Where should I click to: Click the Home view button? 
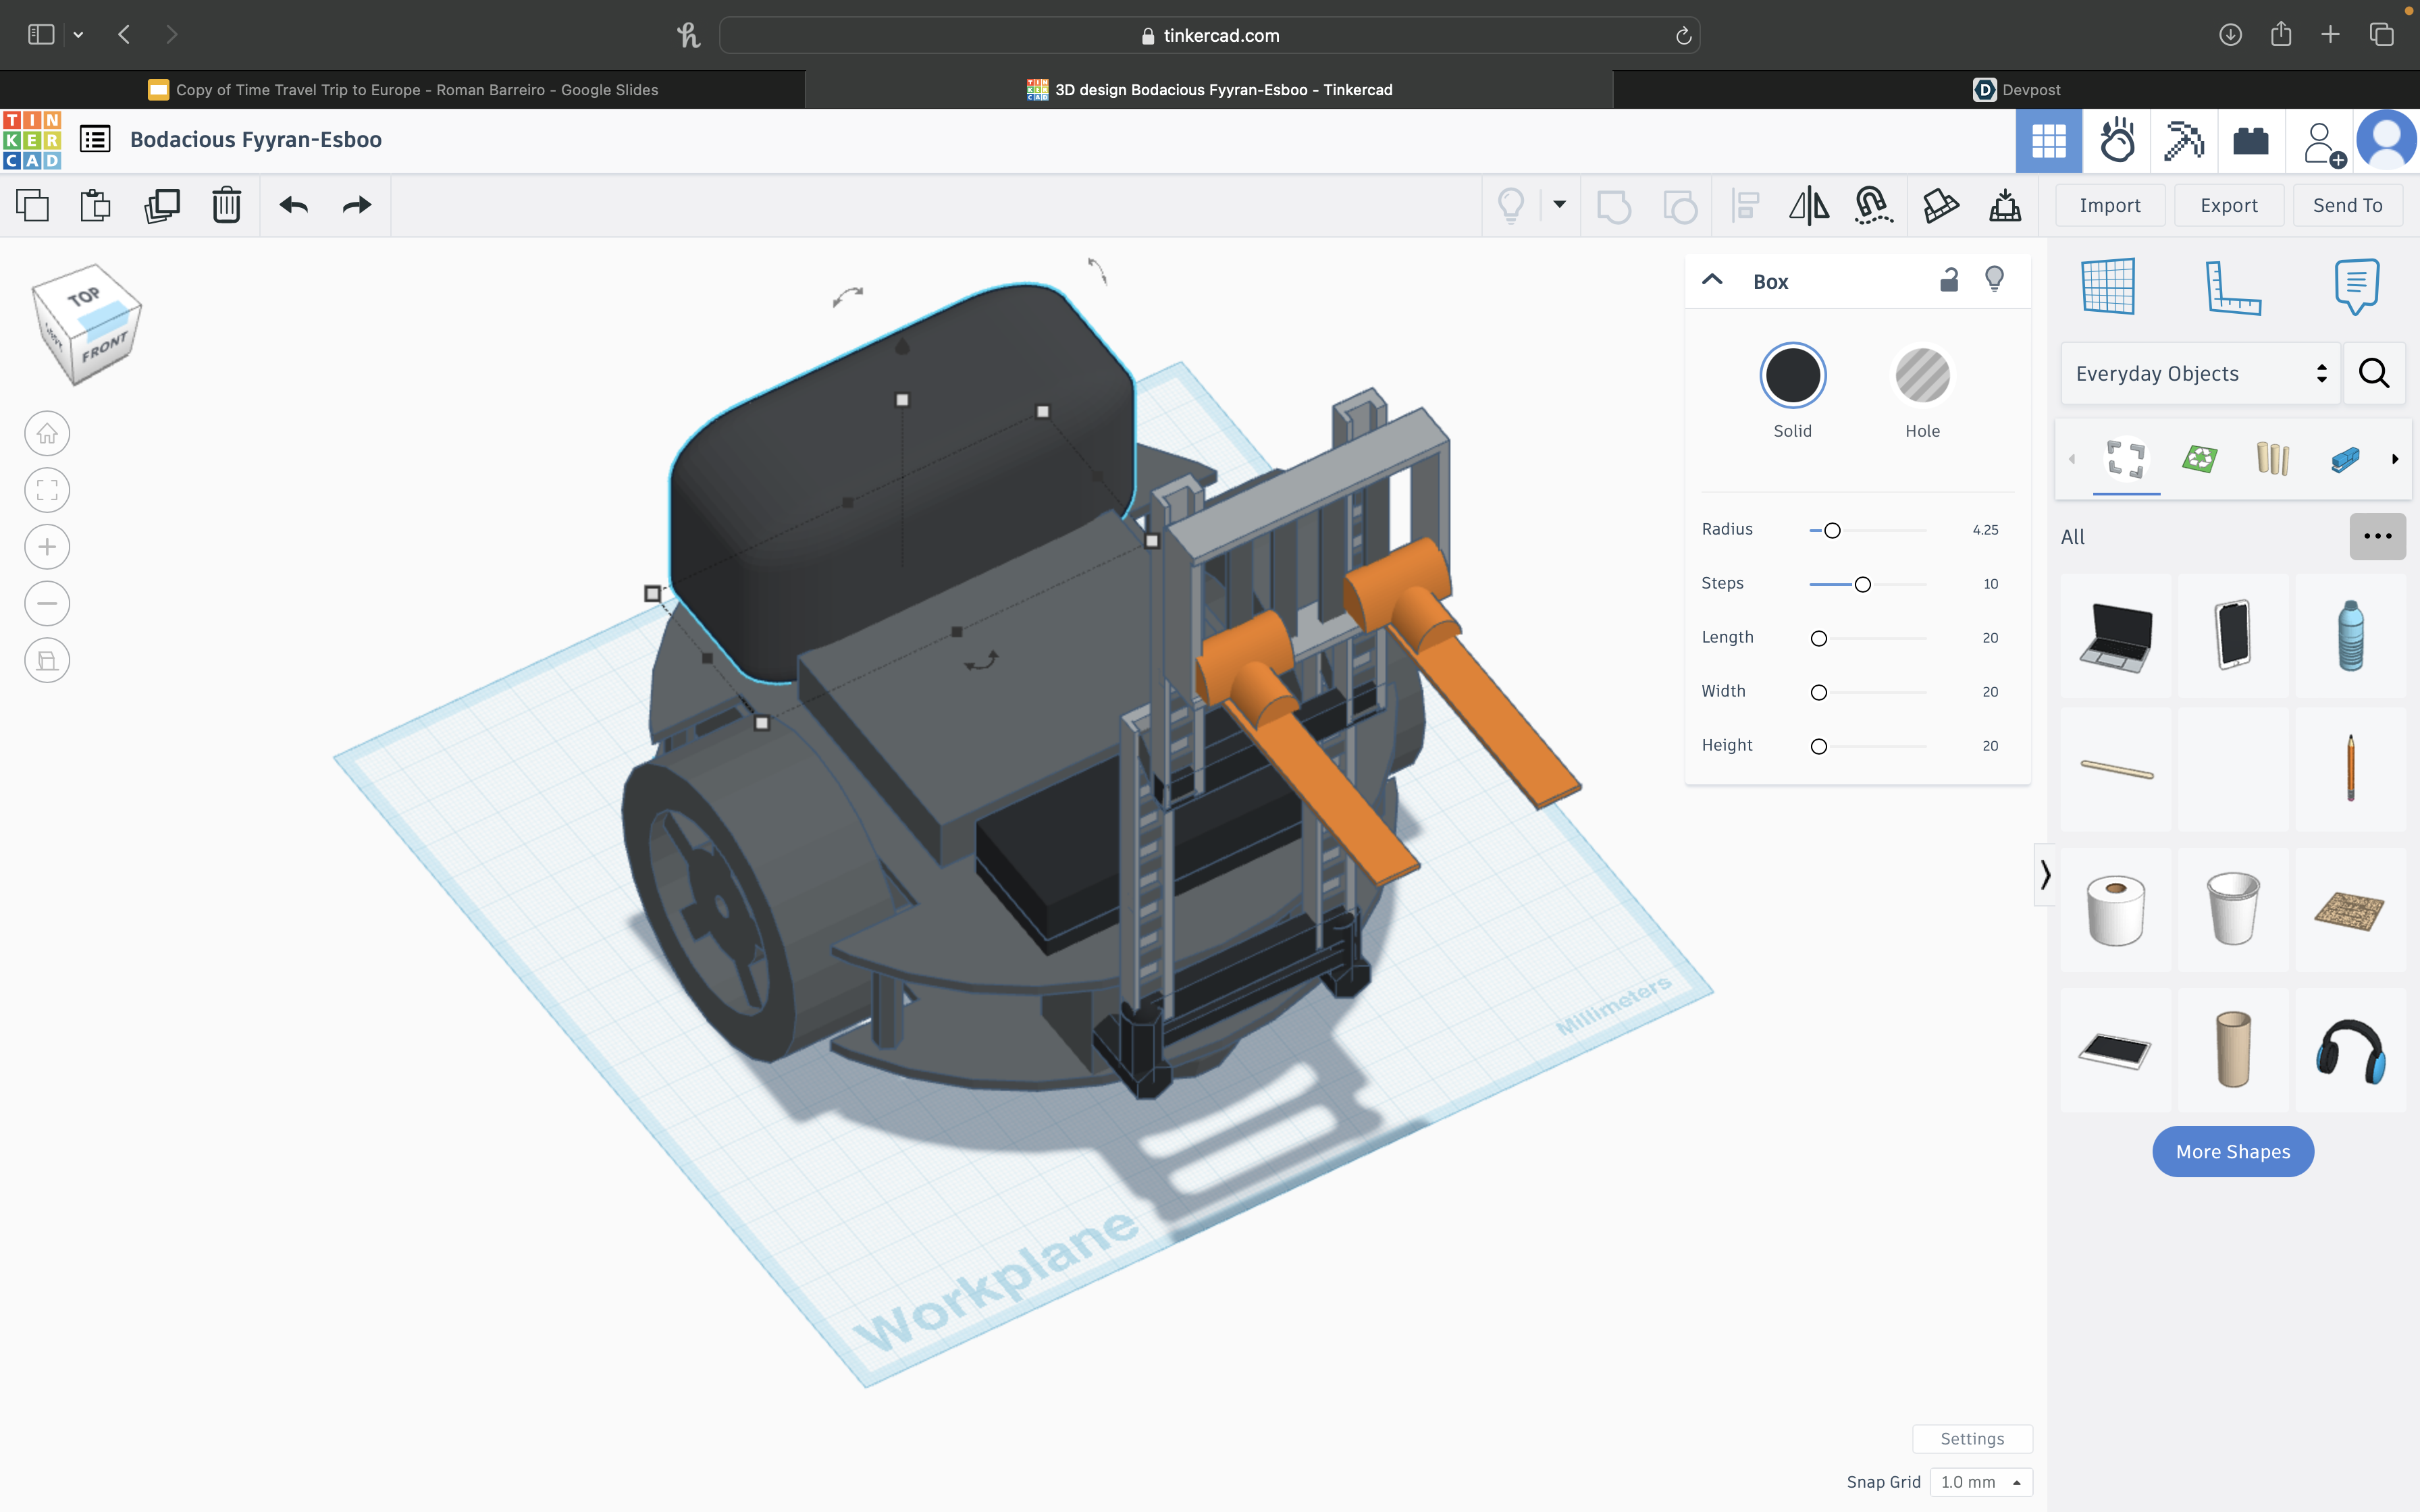(47, 434)
